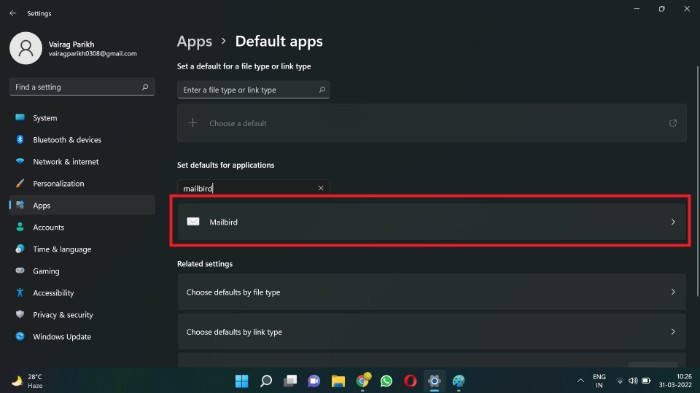This screenshot has height=393, width=700.
Task: Click the Vairag Parikh account name
Action: [71, 44]
